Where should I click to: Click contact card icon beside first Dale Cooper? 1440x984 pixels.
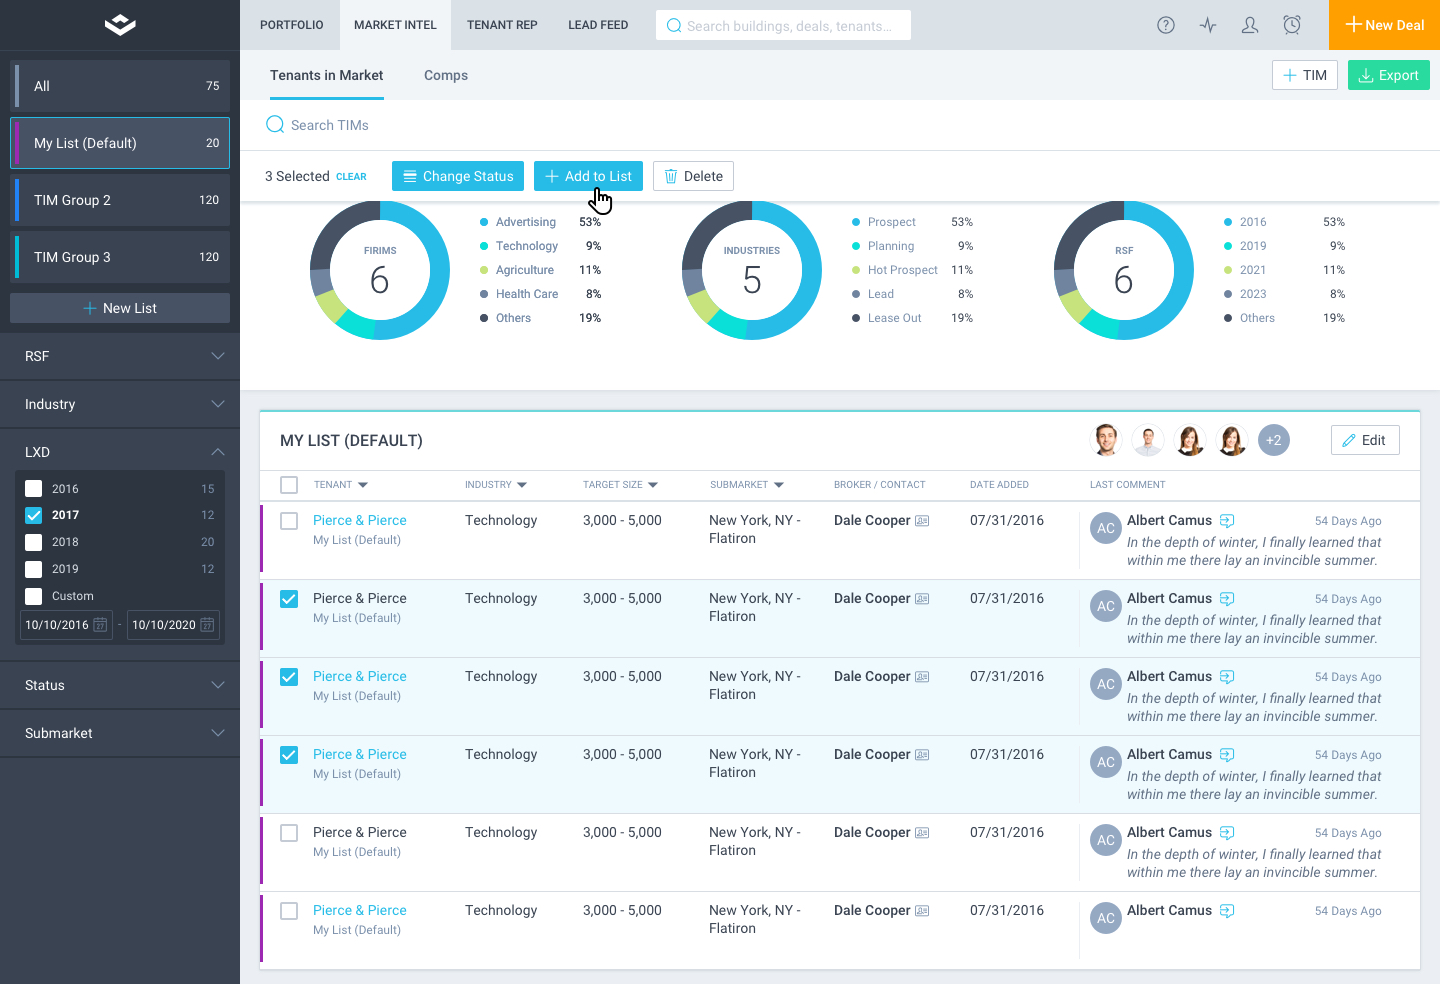(x=922, y=520)
